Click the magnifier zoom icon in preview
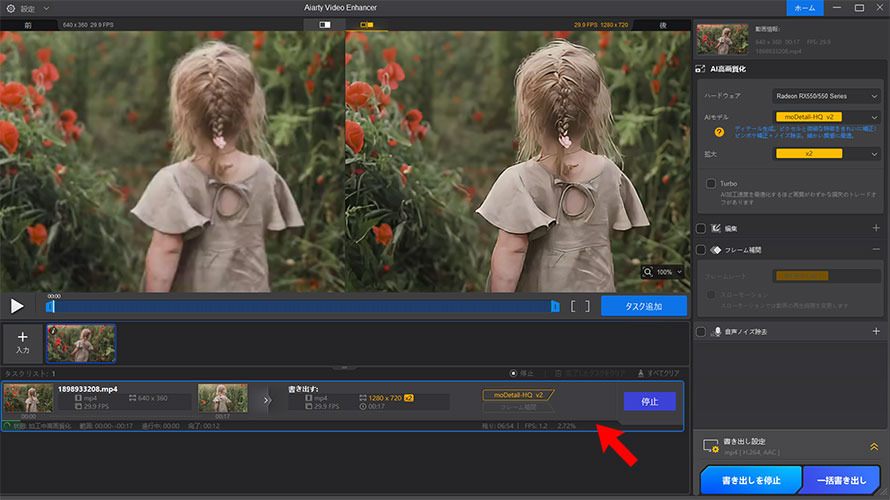 [648, 272]
